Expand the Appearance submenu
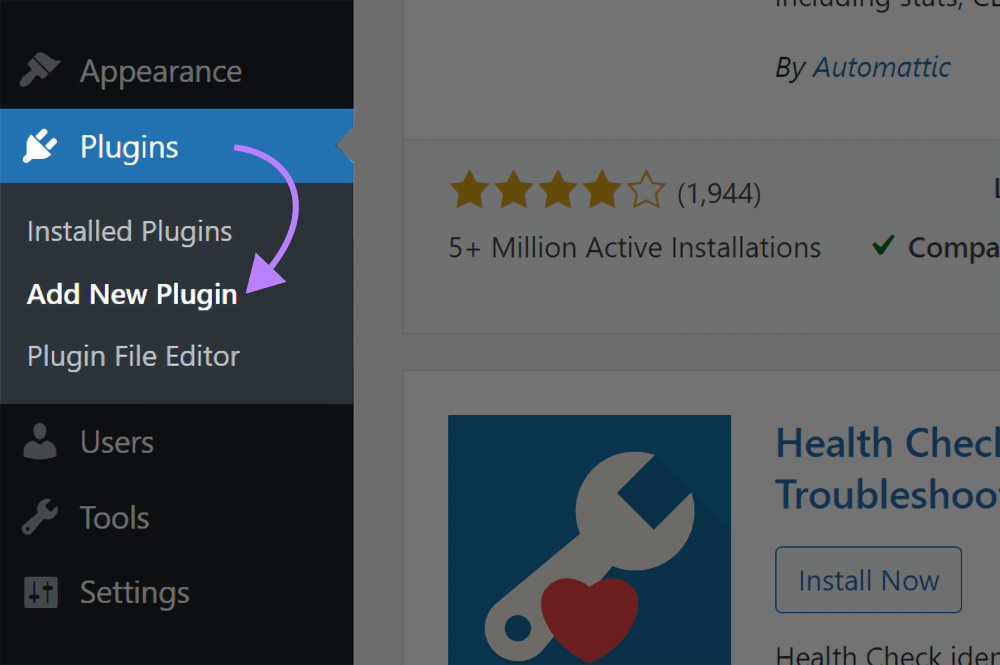This screenshot has width=1000, height=665. pos(160,70)
